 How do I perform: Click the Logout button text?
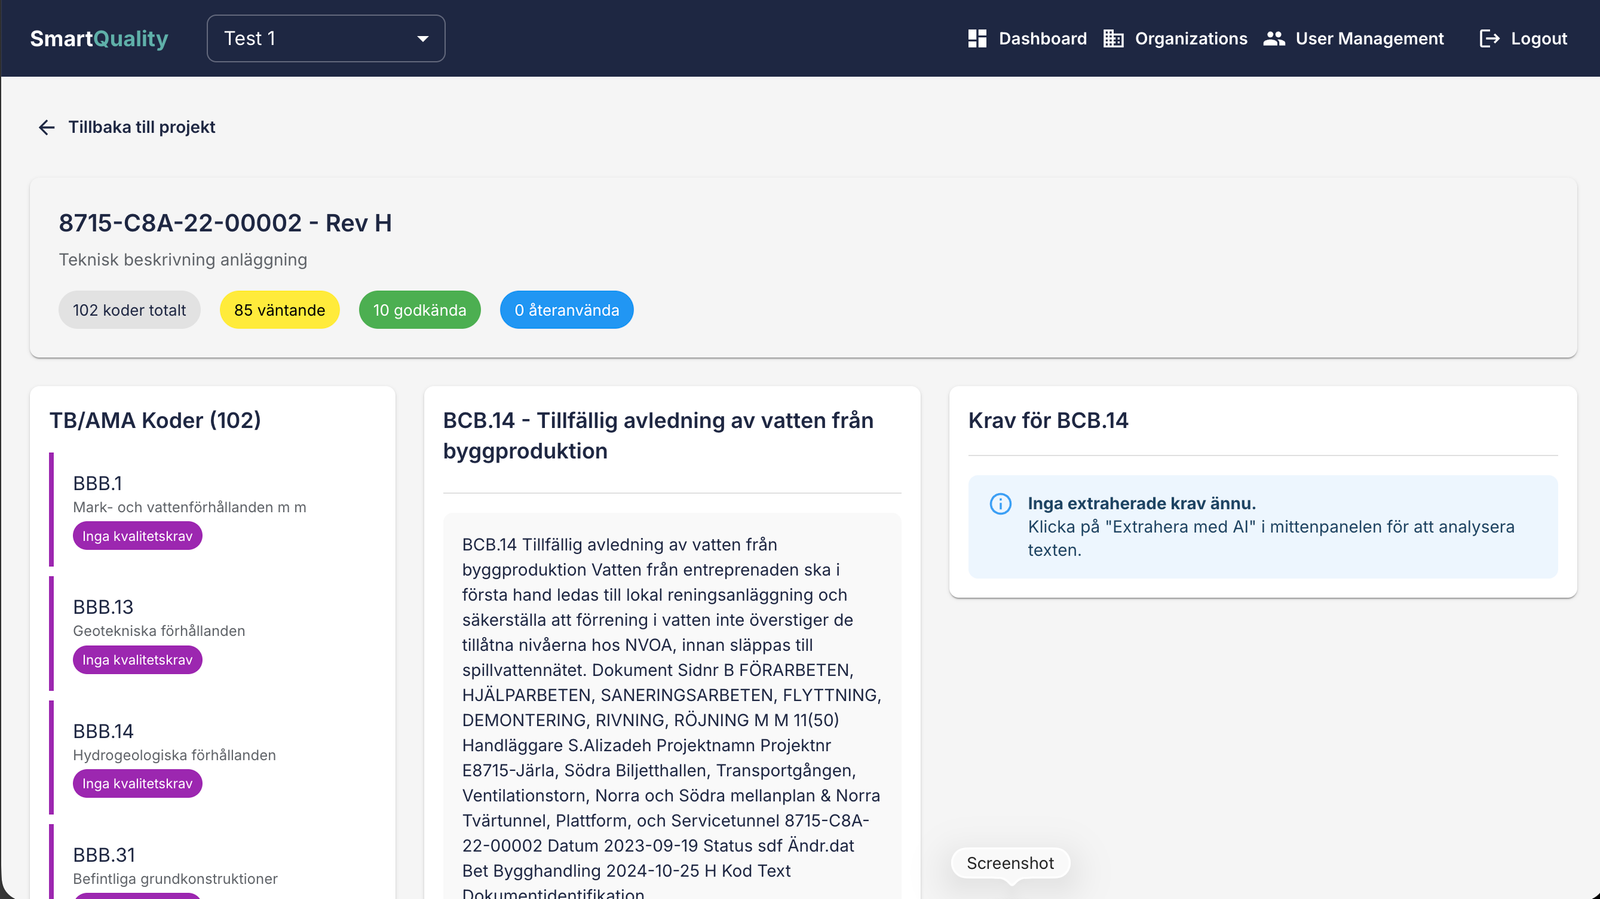tap(1539, 38)
